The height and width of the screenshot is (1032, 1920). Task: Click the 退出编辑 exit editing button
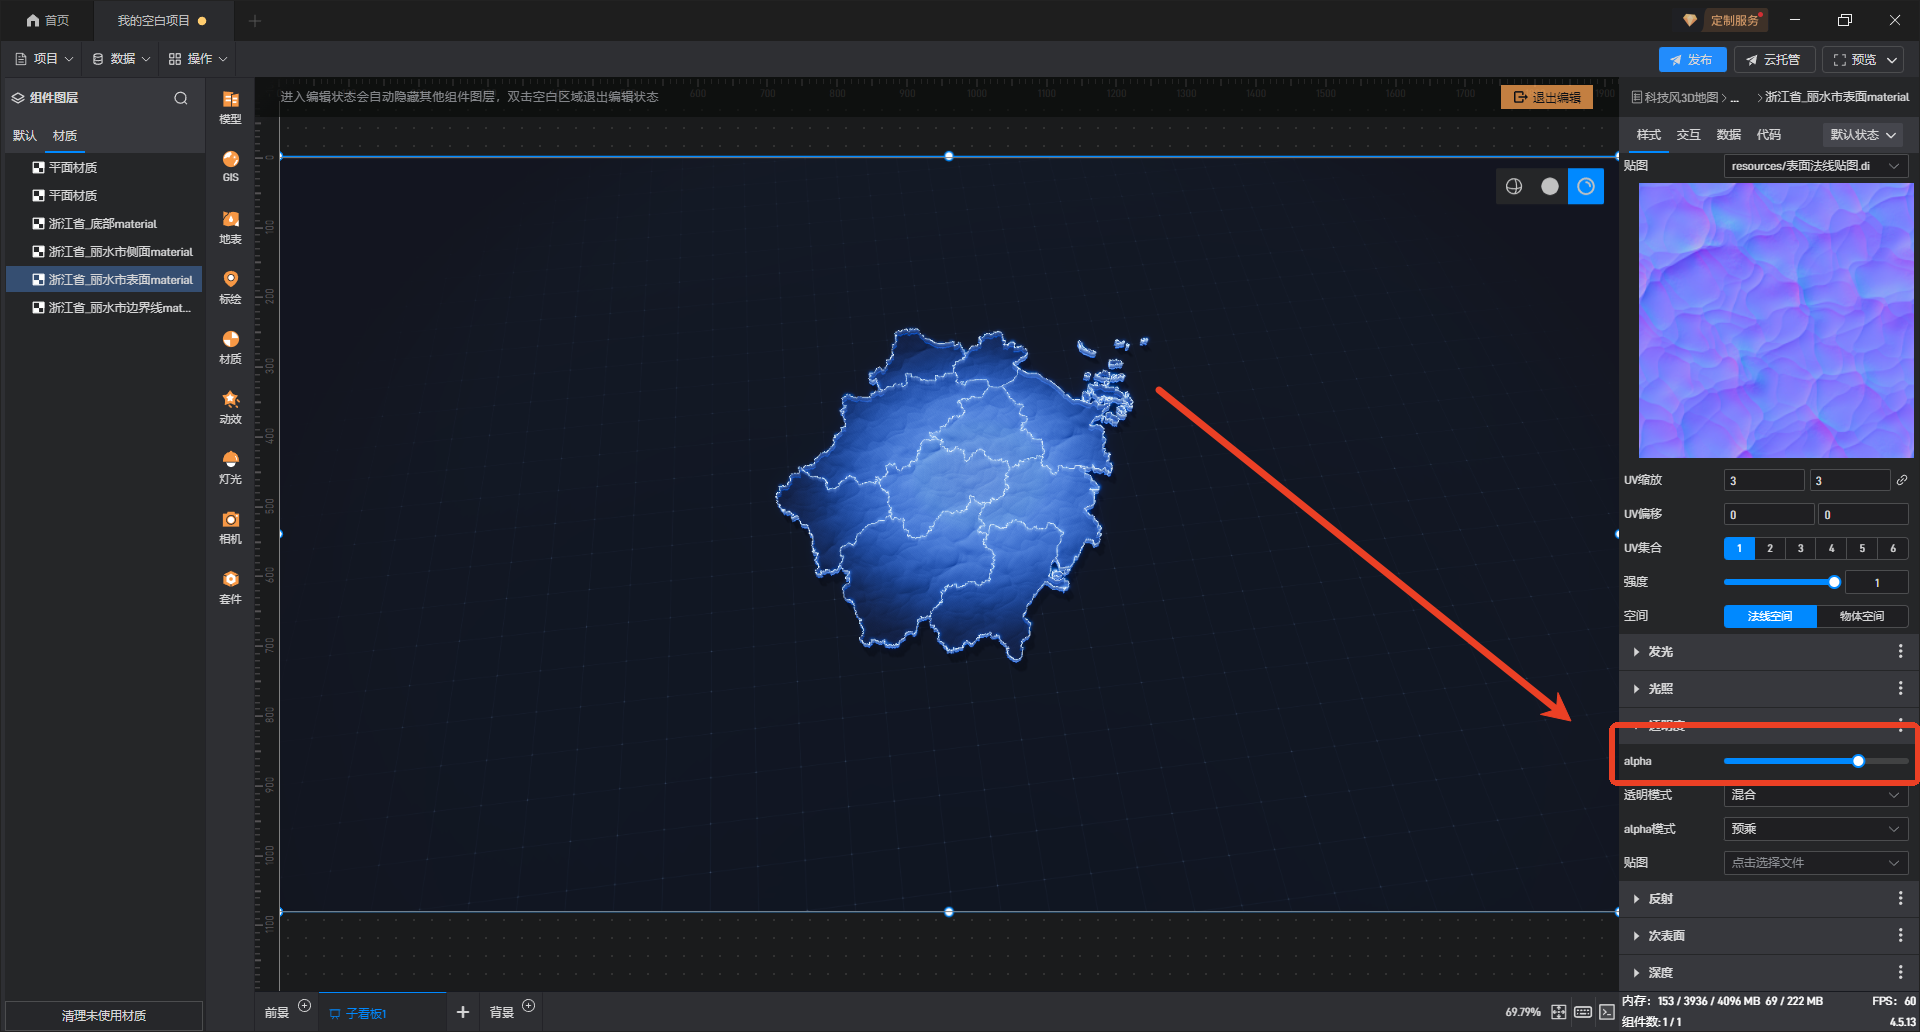1546,97
